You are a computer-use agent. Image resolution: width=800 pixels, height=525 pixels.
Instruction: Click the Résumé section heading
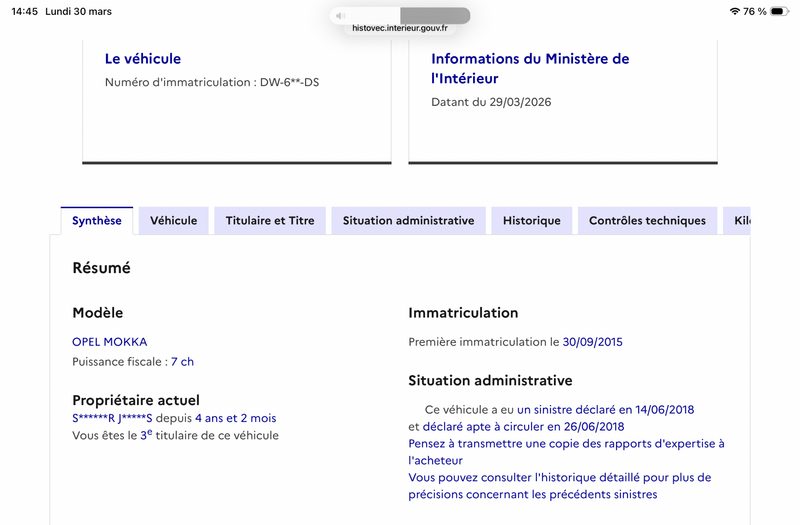coord(102,268)
